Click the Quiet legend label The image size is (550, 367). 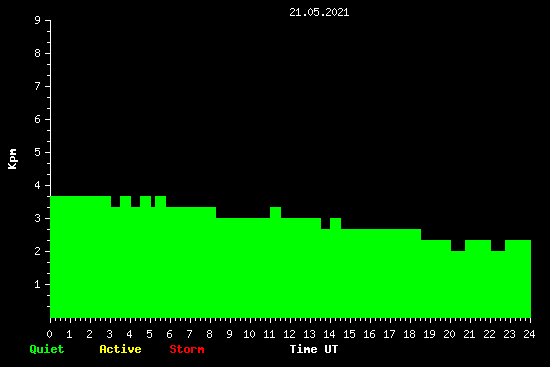[47, 349]
